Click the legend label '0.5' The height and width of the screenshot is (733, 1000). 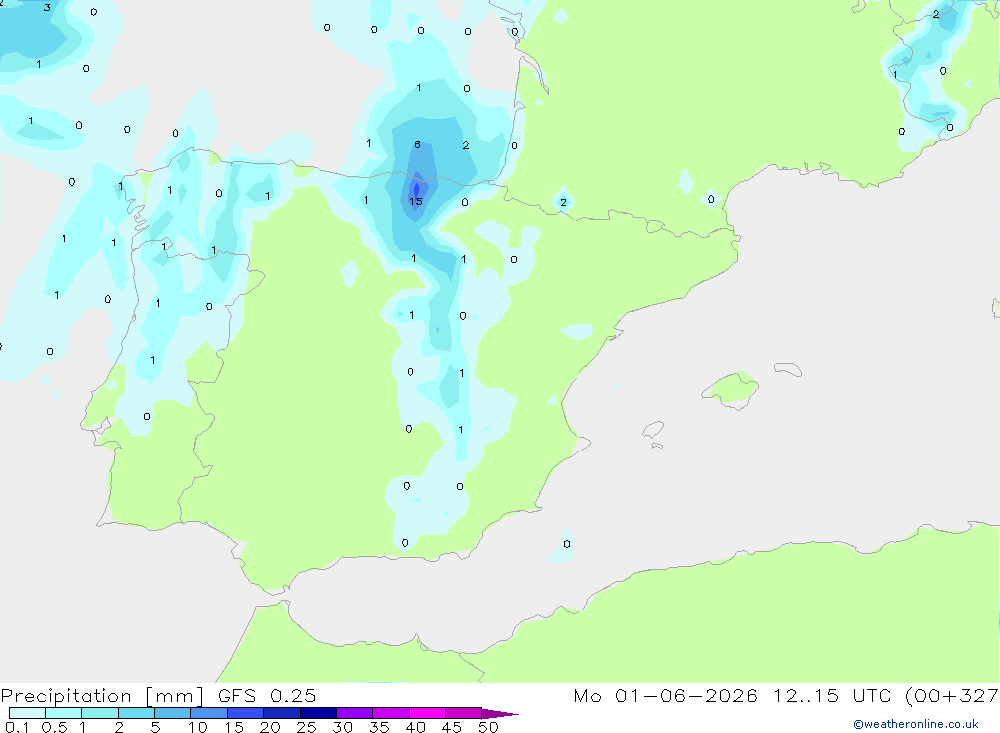54,727
